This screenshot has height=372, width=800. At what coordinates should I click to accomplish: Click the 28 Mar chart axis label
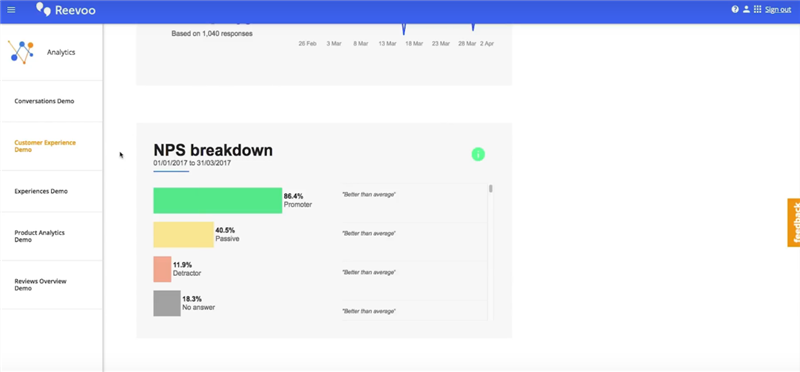tap(467, 44)
